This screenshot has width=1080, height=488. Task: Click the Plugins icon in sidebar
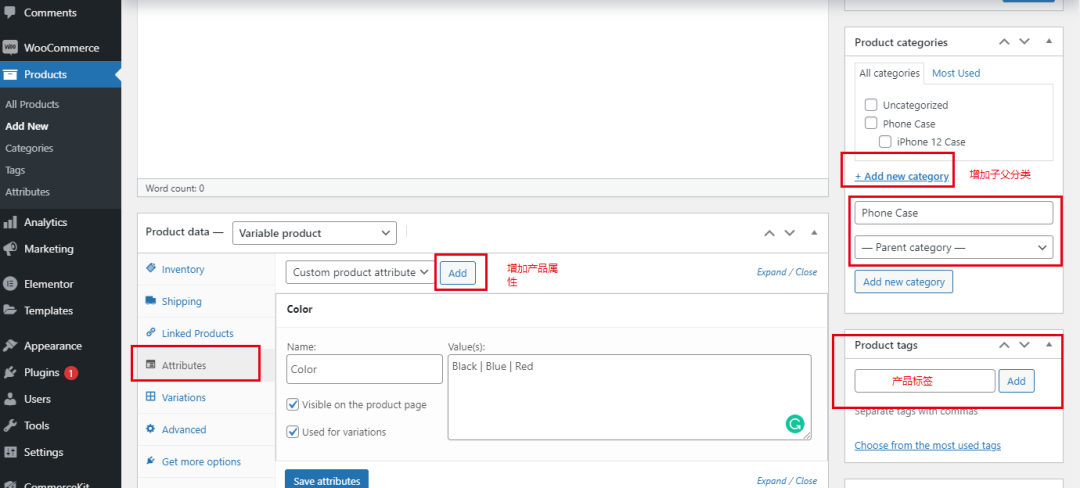coord(10,373)
